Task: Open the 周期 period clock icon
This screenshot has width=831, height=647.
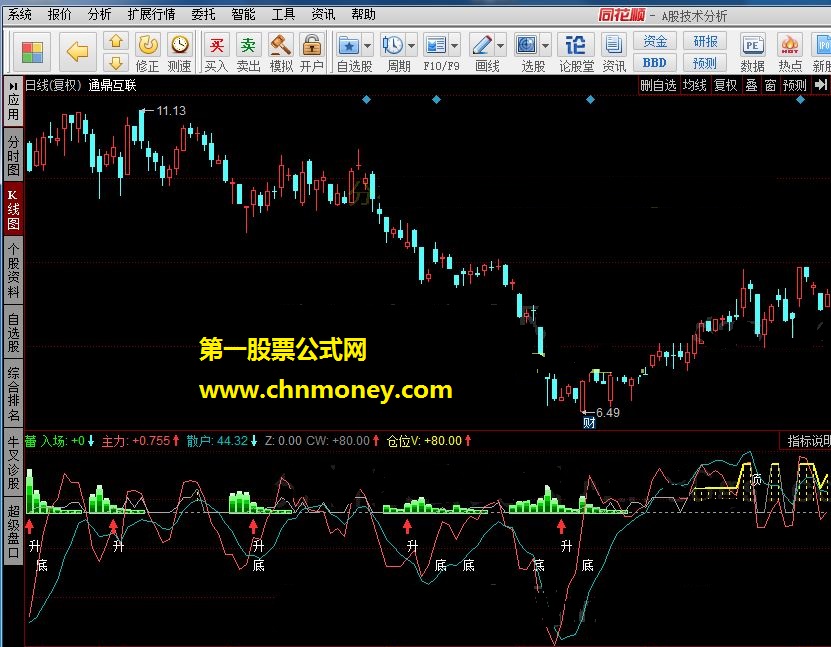Action: point(393,46)
